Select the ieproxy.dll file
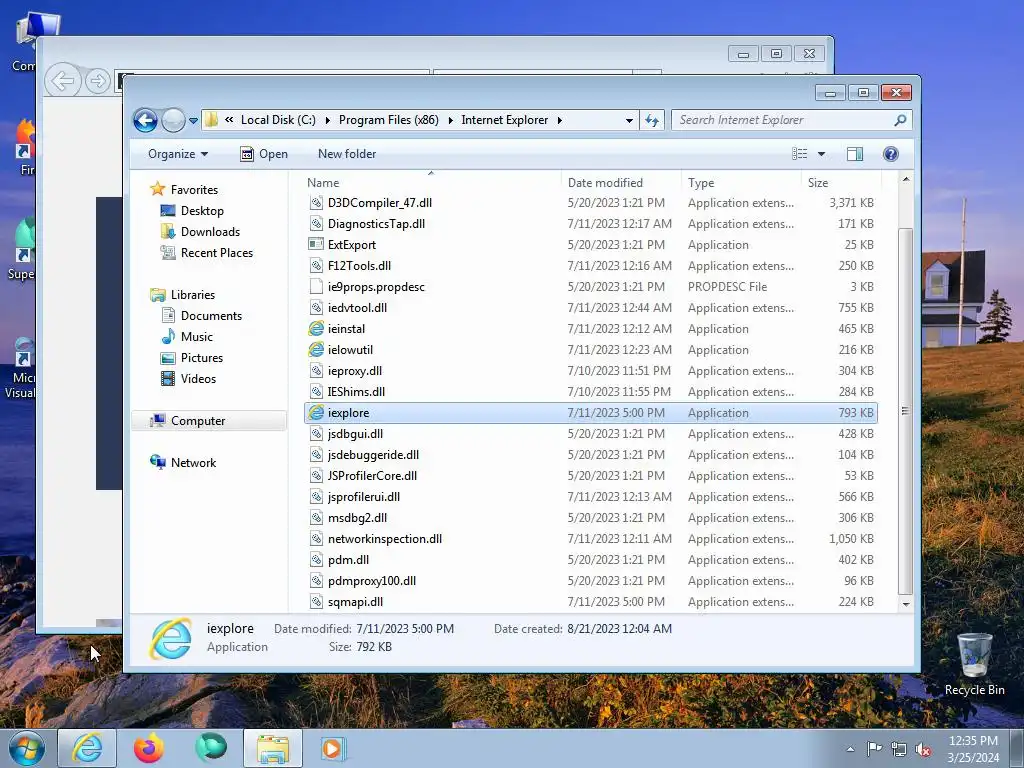 click(x=355, y=371)
